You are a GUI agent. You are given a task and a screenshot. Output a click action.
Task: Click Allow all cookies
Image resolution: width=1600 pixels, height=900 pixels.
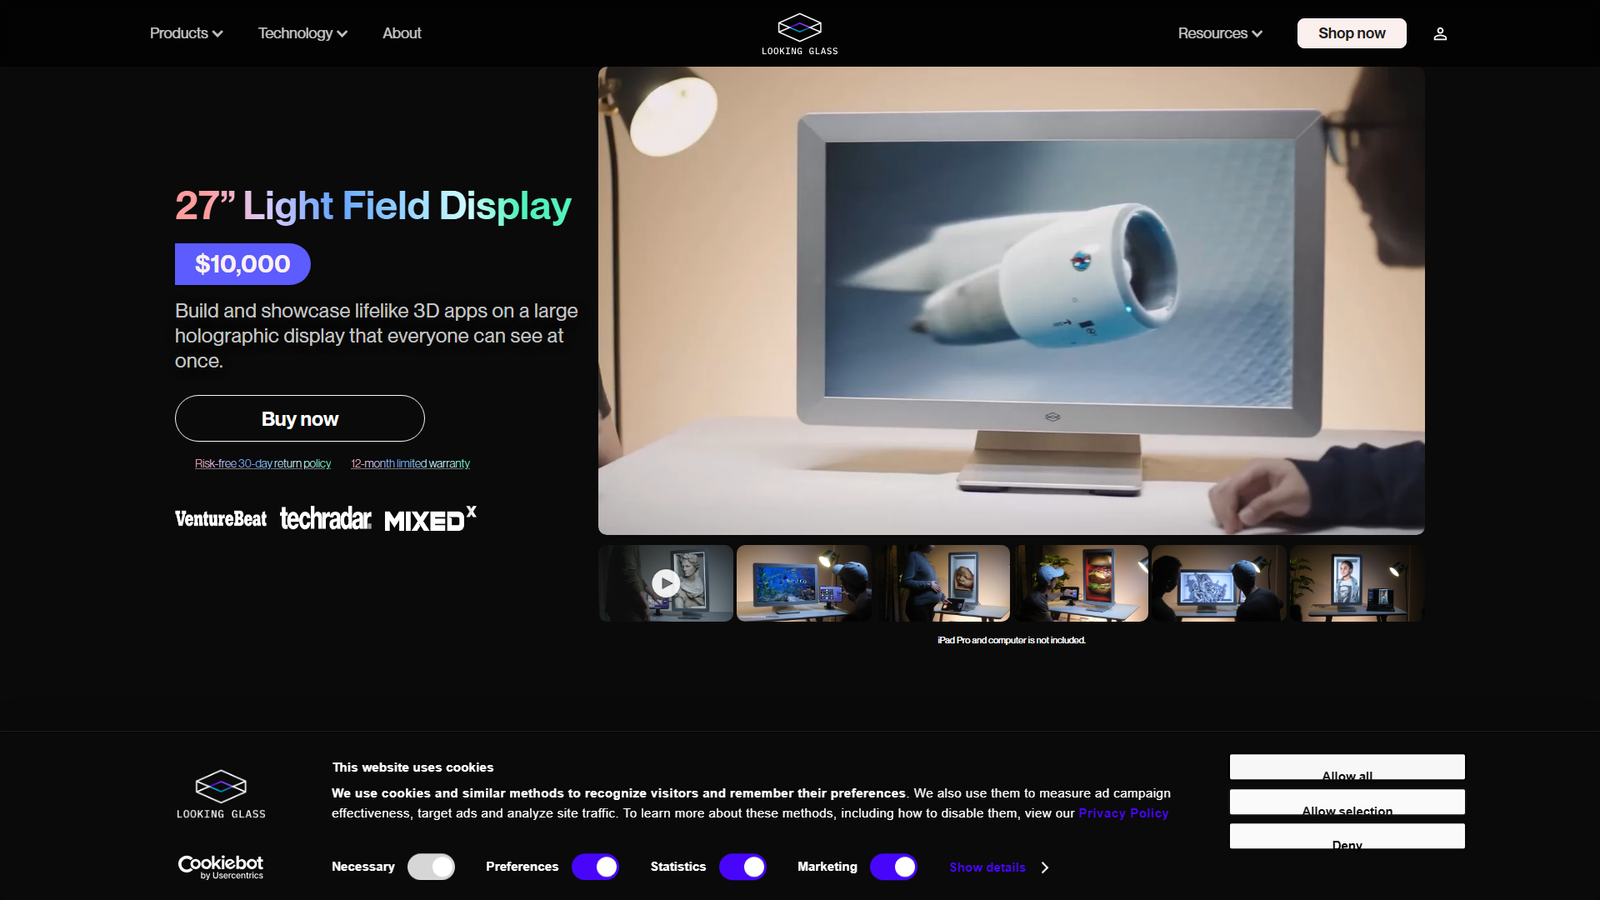[x=1346, y=767]
